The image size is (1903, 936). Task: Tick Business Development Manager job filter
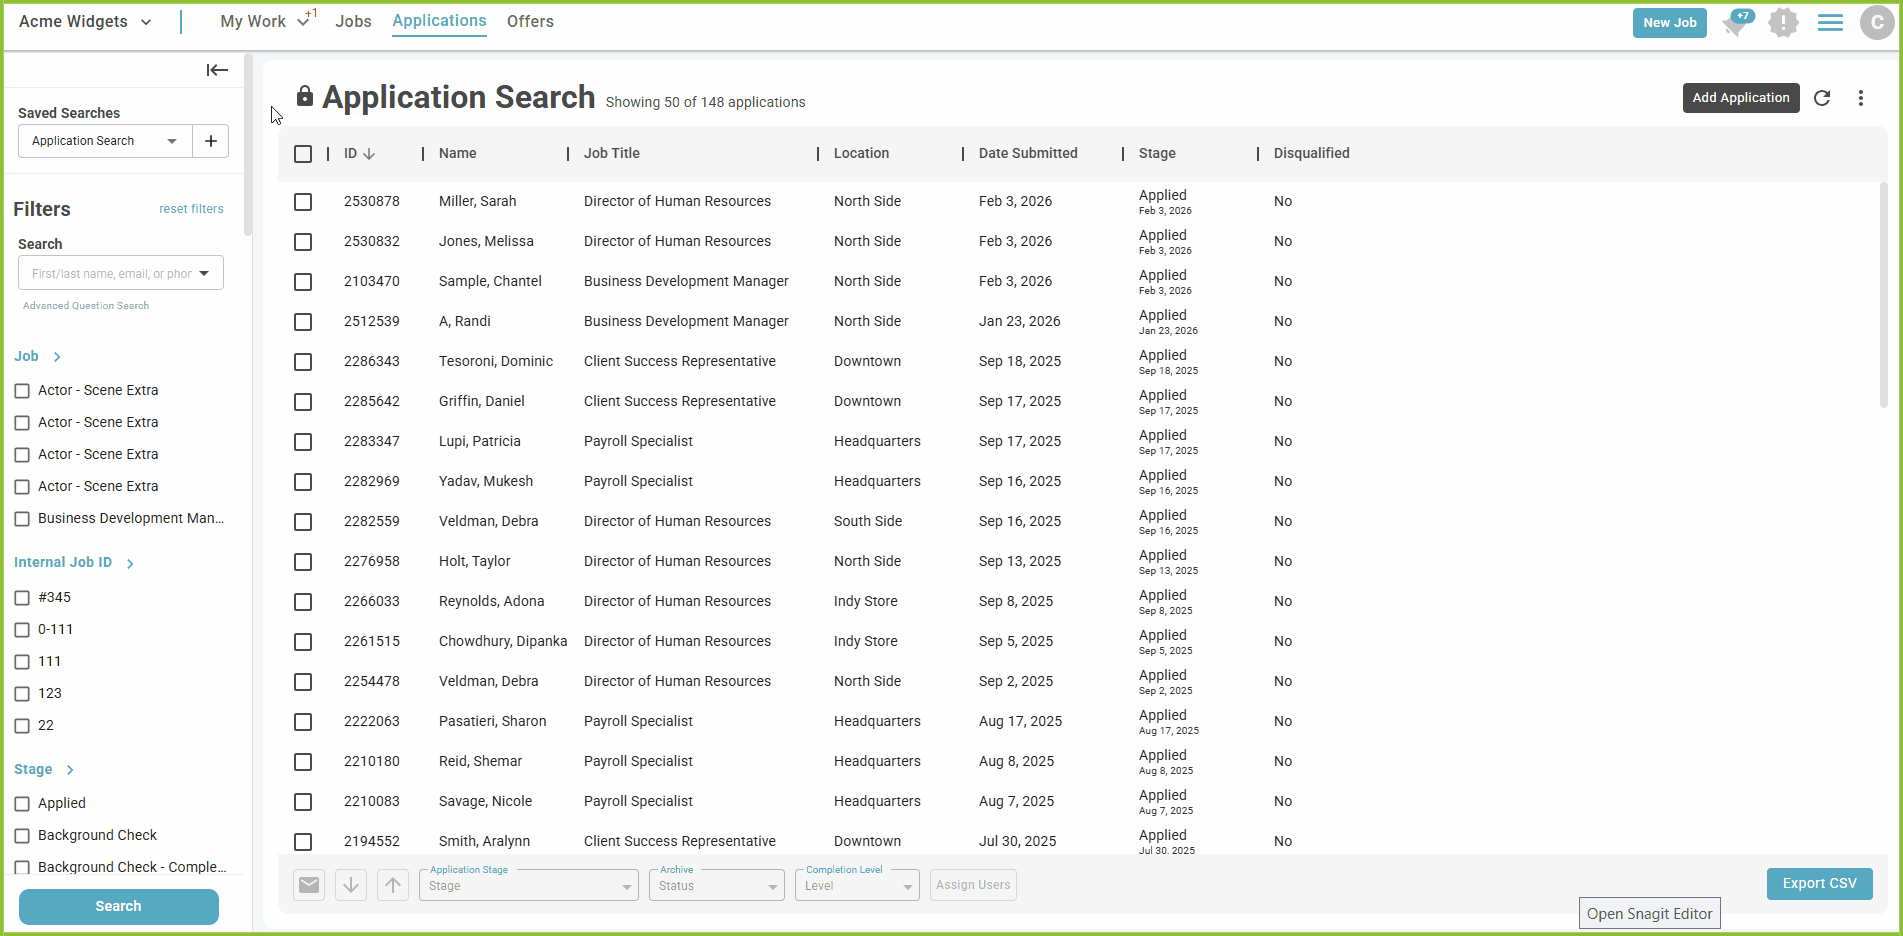point(22,519)
